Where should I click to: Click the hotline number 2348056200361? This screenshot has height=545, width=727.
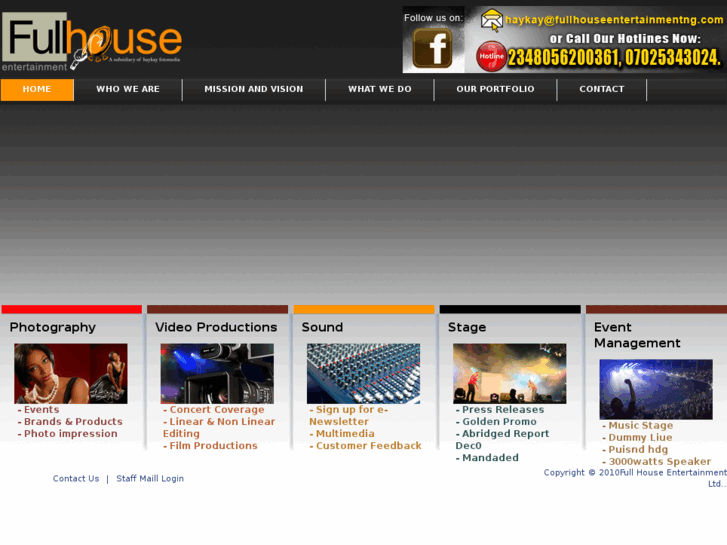coord(564,58)
